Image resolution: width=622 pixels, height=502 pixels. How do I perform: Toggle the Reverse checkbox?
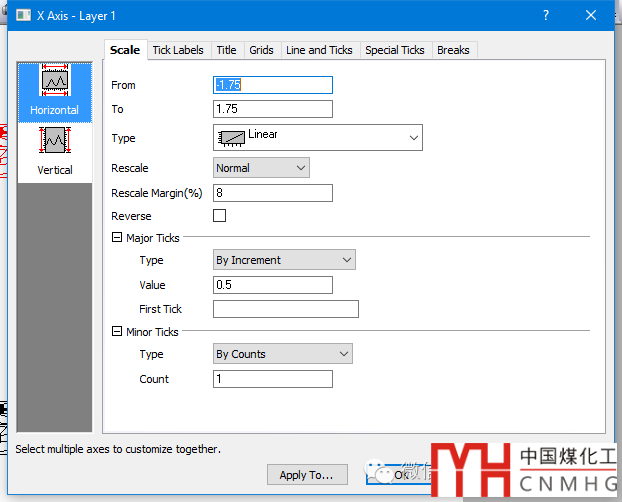tap(220, 216)
